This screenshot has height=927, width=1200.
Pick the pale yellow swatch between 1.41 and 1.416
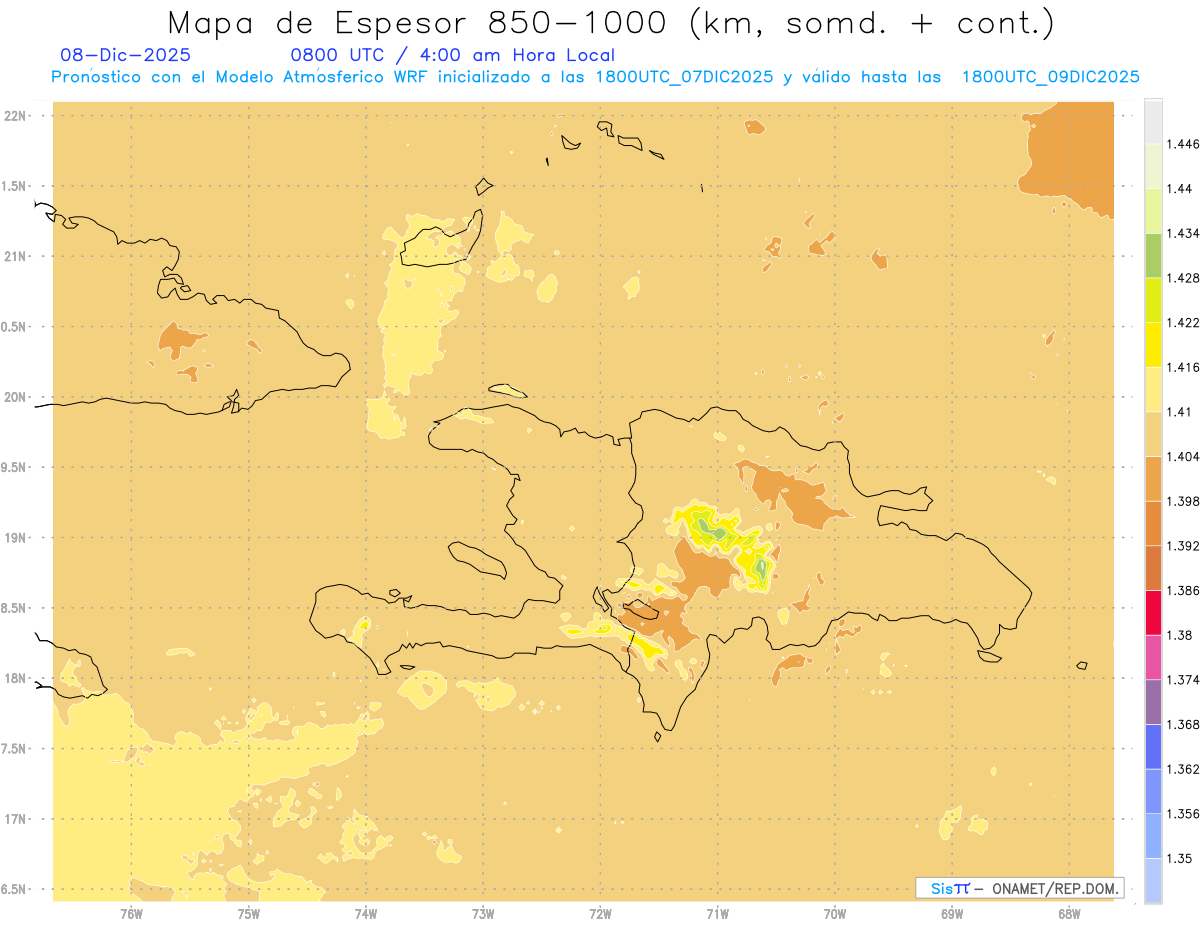coord(1153,389)
